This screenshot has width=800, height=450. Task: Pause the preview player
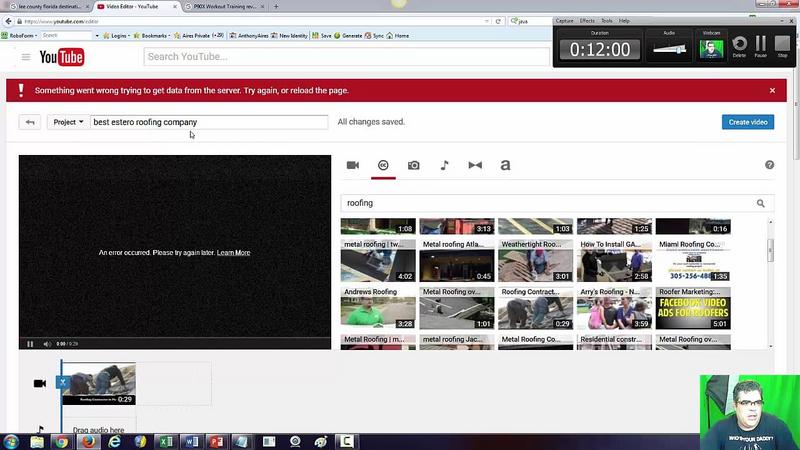pyautogui.click(x=30, y=344)
